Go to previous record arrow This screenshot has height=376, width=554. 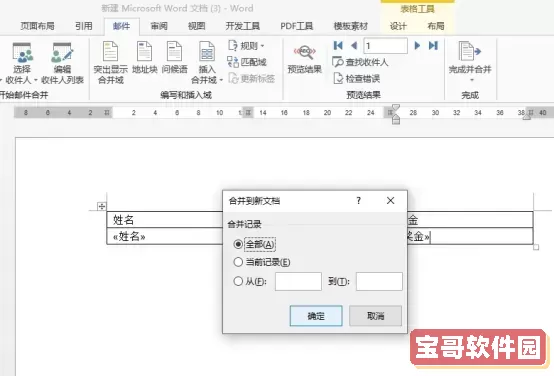pos(354,46)
